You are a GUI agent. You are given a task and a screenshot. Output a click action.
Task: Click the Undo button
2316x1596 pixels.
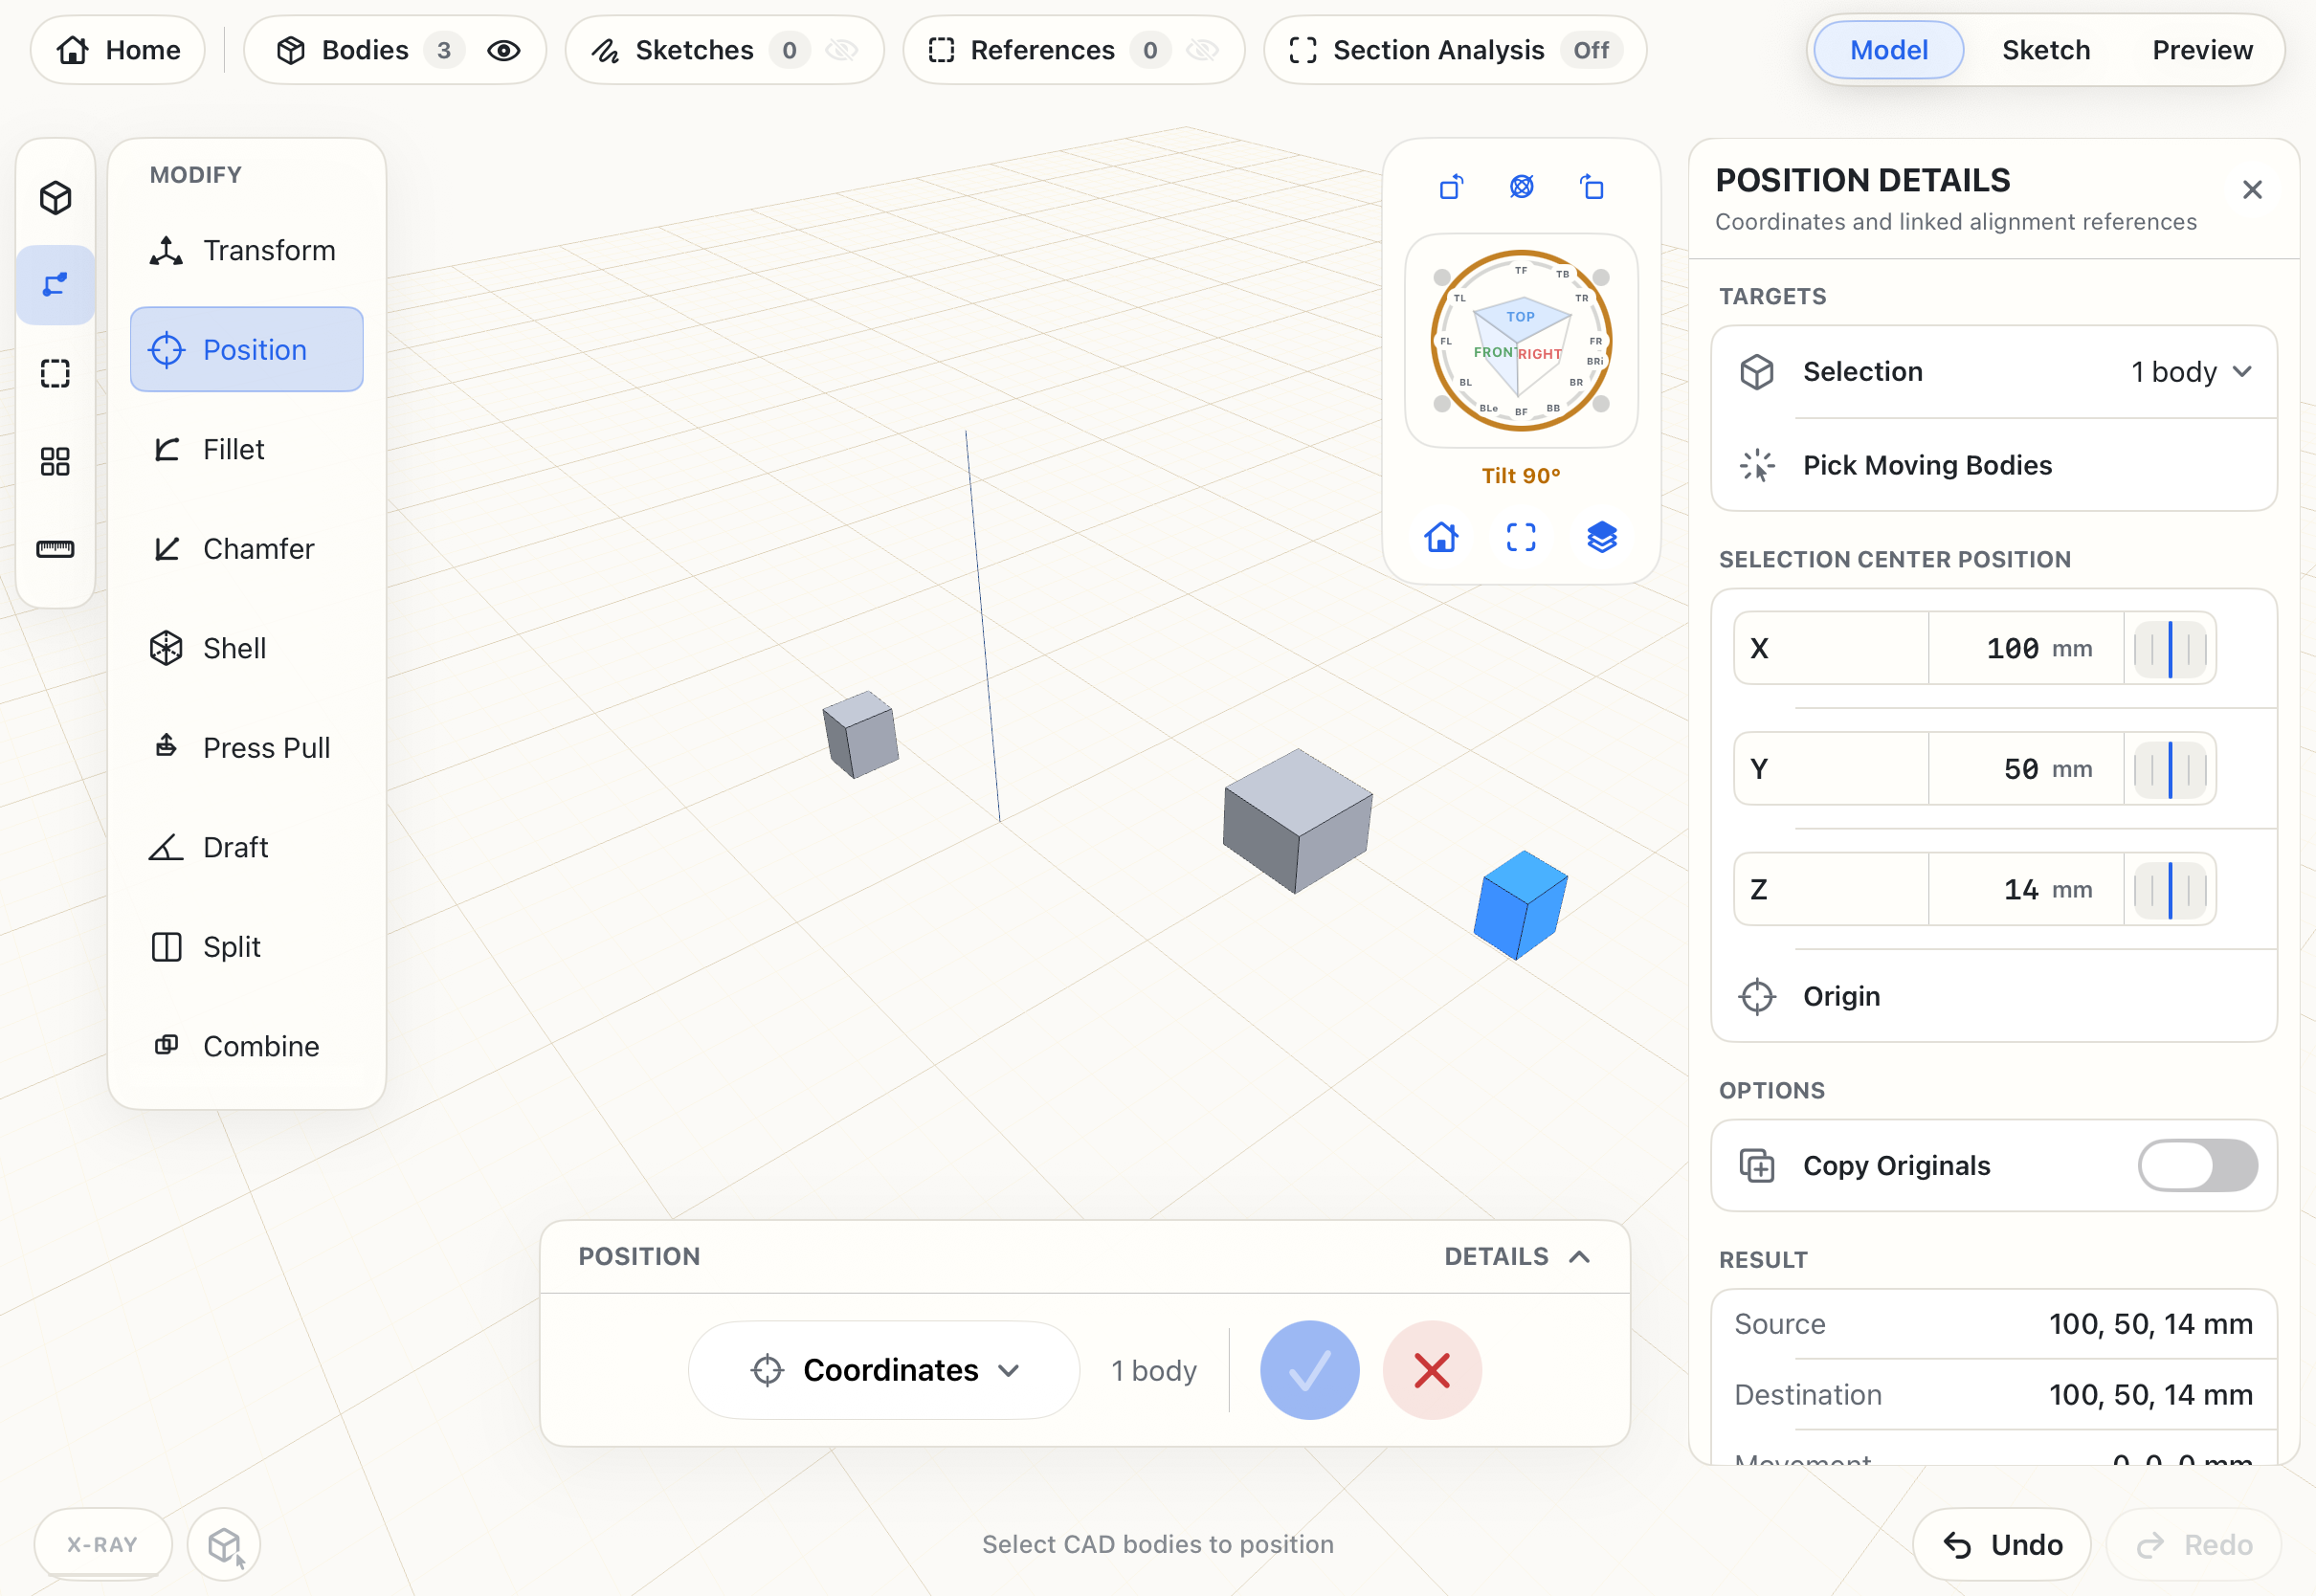click(x=2002, y=1545)
